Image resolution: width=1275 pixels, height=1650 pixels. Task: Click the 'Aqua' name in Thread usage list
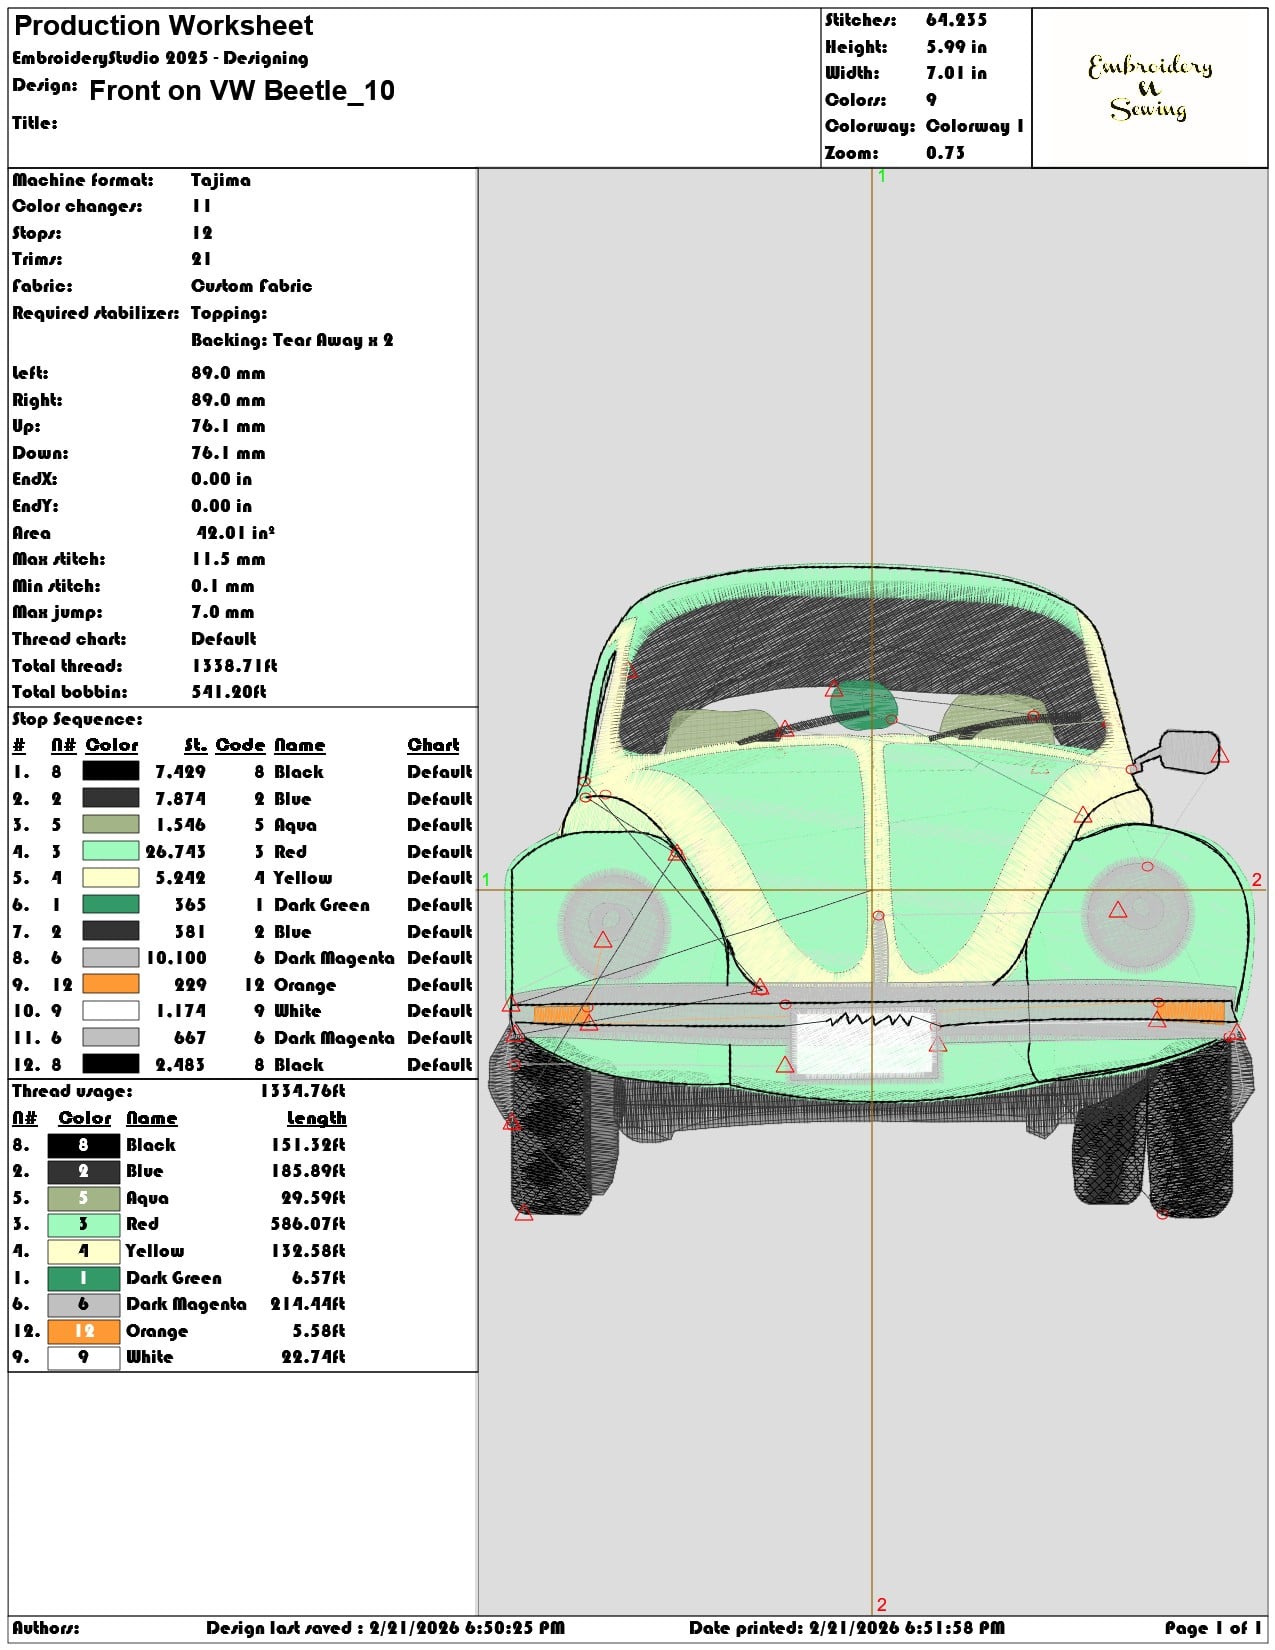[x=147, y=1198]
